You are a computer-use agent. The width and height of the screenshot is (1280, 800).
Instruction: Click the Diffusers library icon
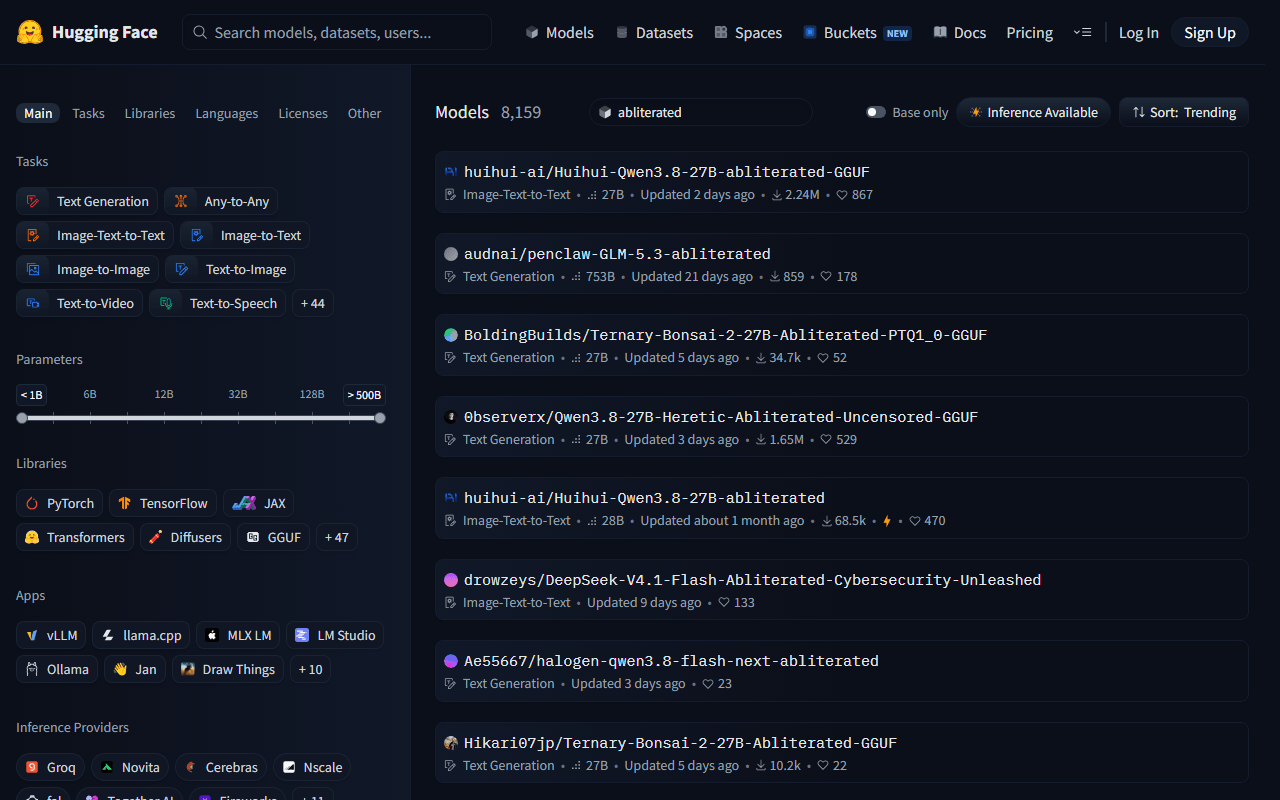(x=156, y=537)
